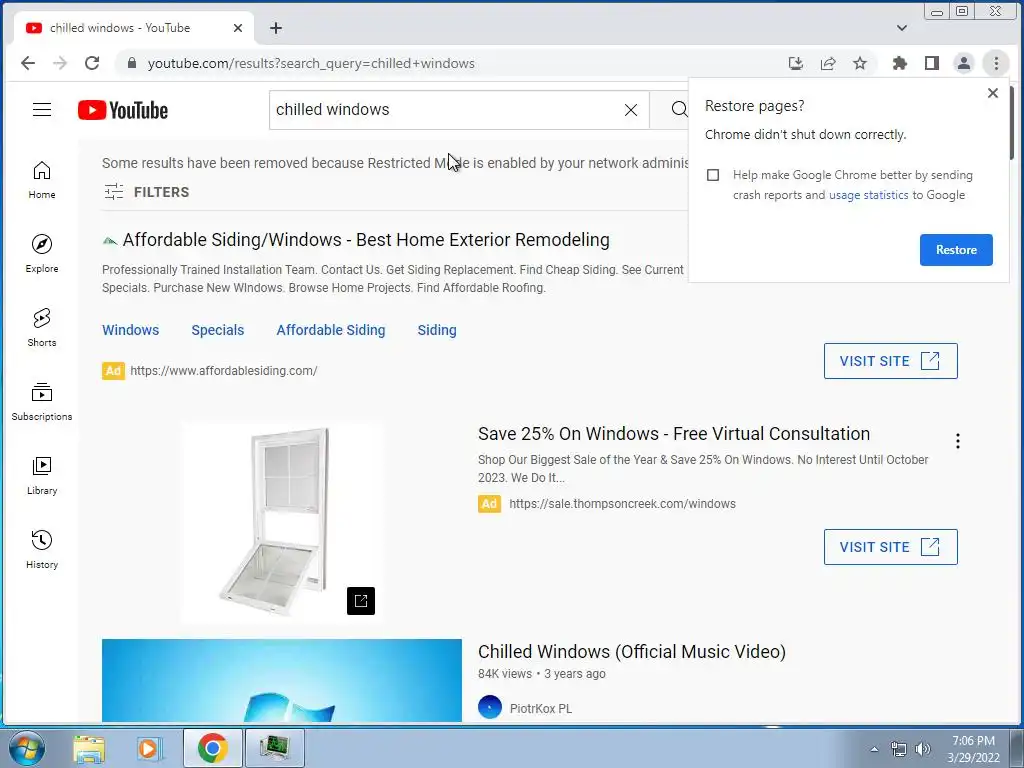Image resolution: width=1024 pixels, height=768 pixels.
Task: Go to the YouTube logo home link
Action: pos(123,110)
